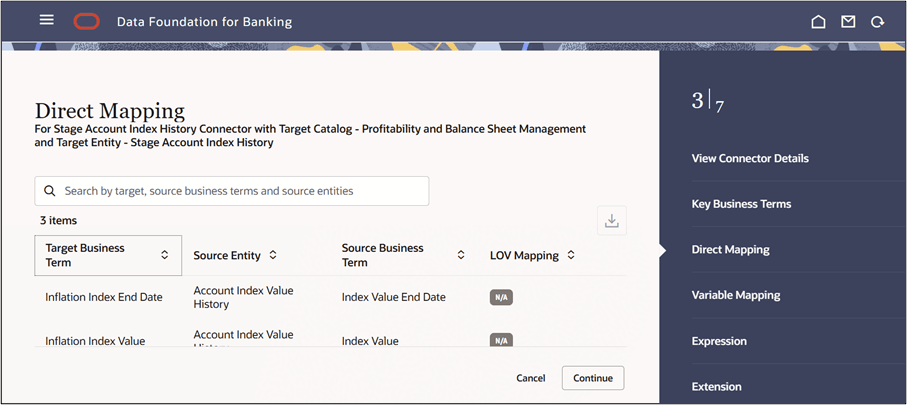Sort by Target Business Term column
Viewport: 907px width, 405px height.
click(164, 255)
